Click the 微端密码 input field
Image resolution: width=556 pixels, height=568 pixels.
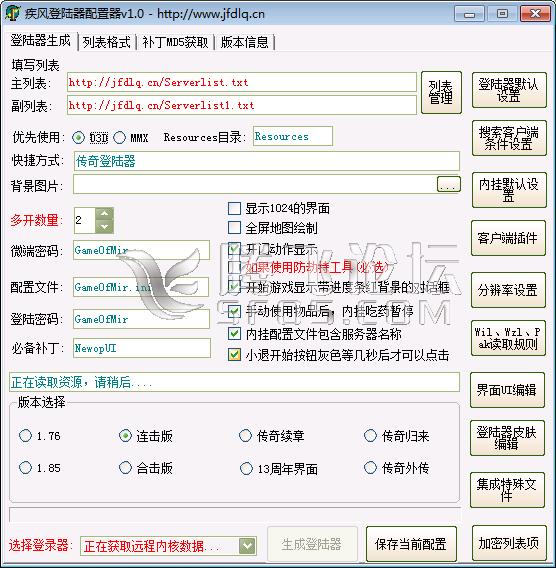141,250
